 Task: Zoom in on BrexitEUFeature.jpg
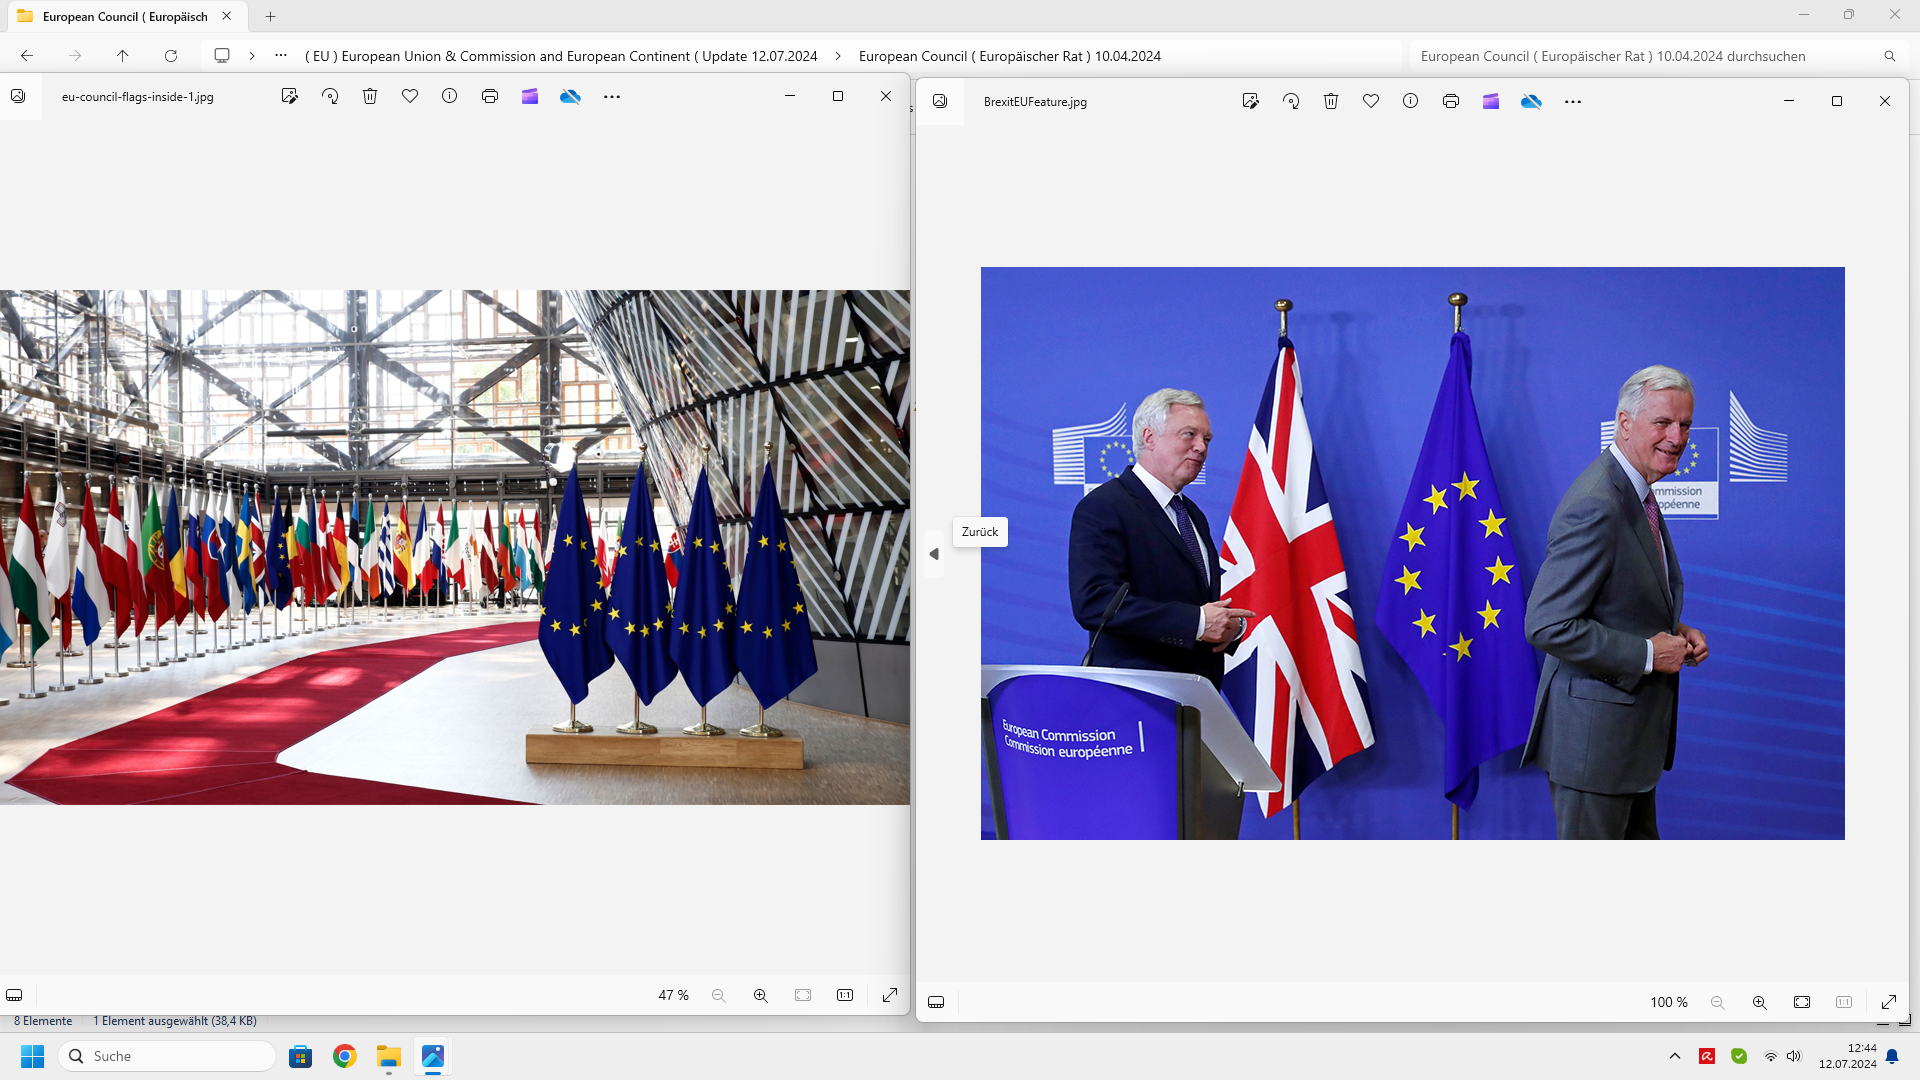(1760, 1002)
